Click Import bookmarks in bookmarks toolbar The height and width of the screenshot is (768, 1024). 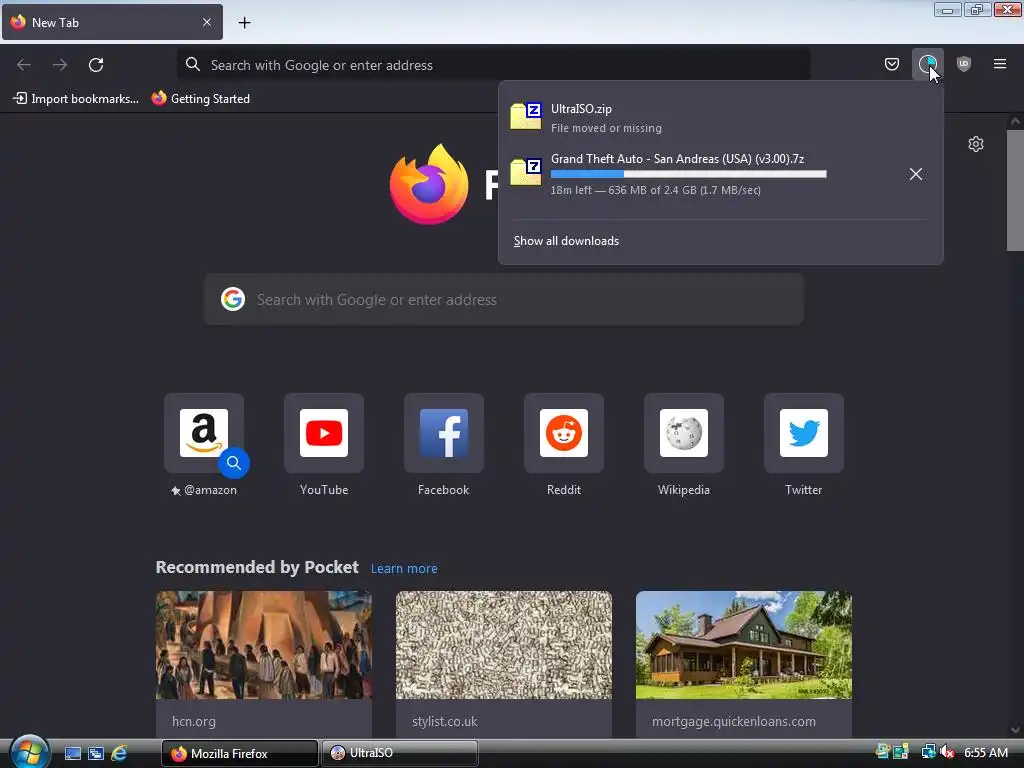76,99
